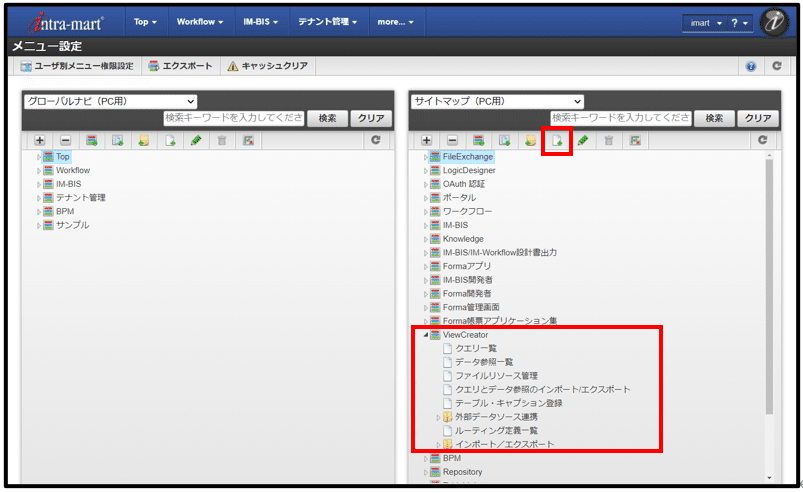
Task: Open the more... navigation menu
Action: pos(395,22)
